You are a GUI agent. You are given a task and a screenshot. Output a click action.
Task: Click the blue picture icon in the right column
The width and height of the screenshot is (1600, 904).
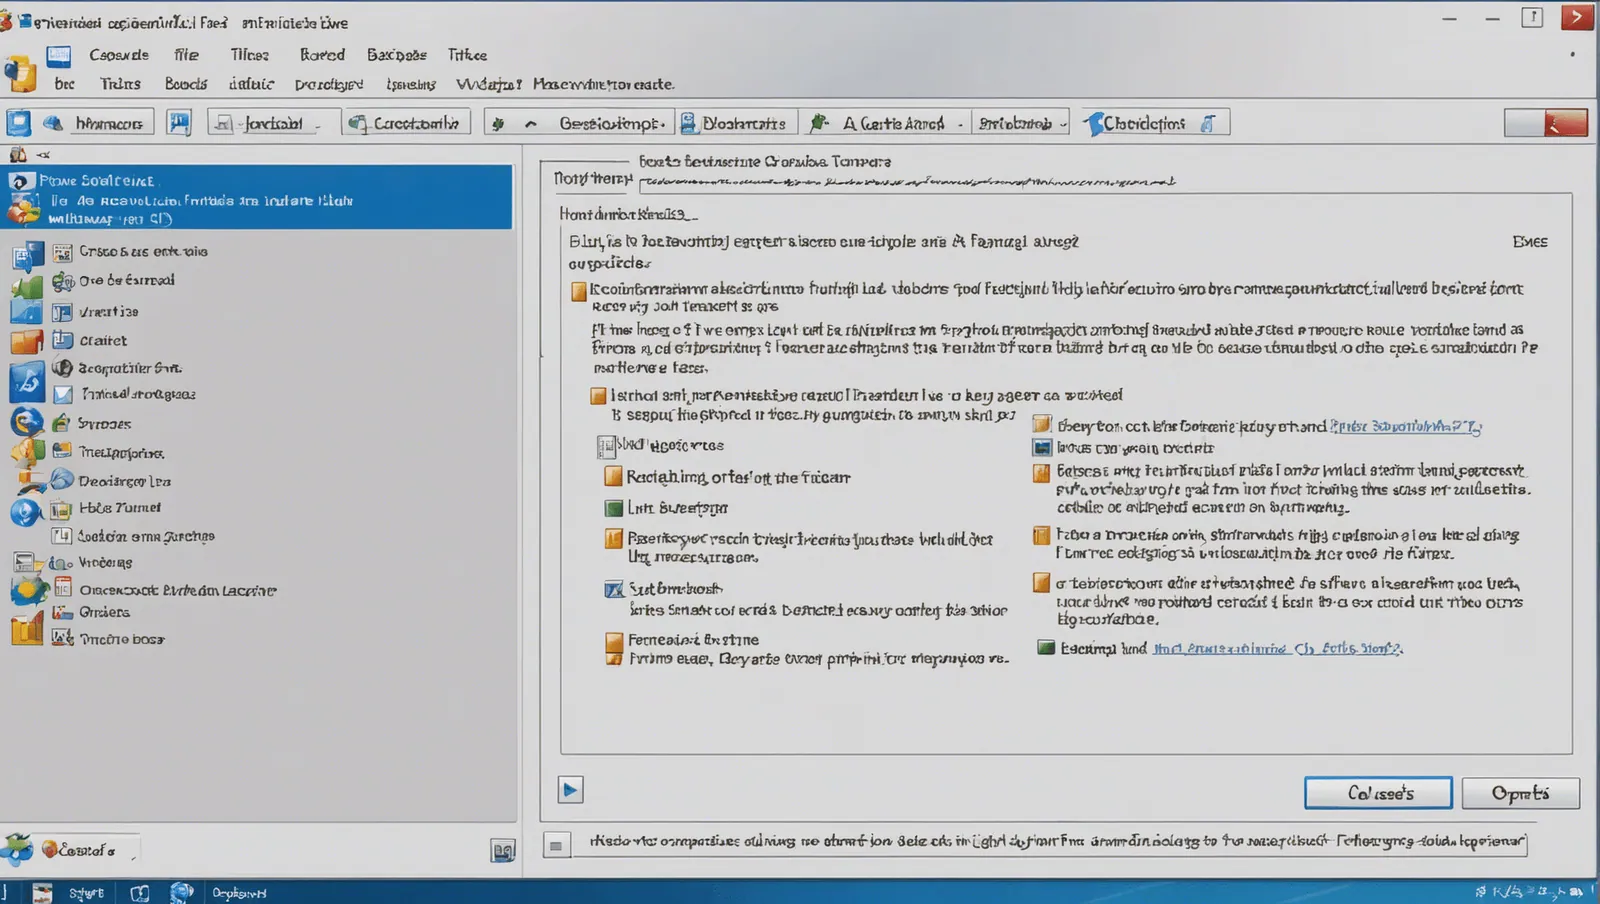[1042, 448]
